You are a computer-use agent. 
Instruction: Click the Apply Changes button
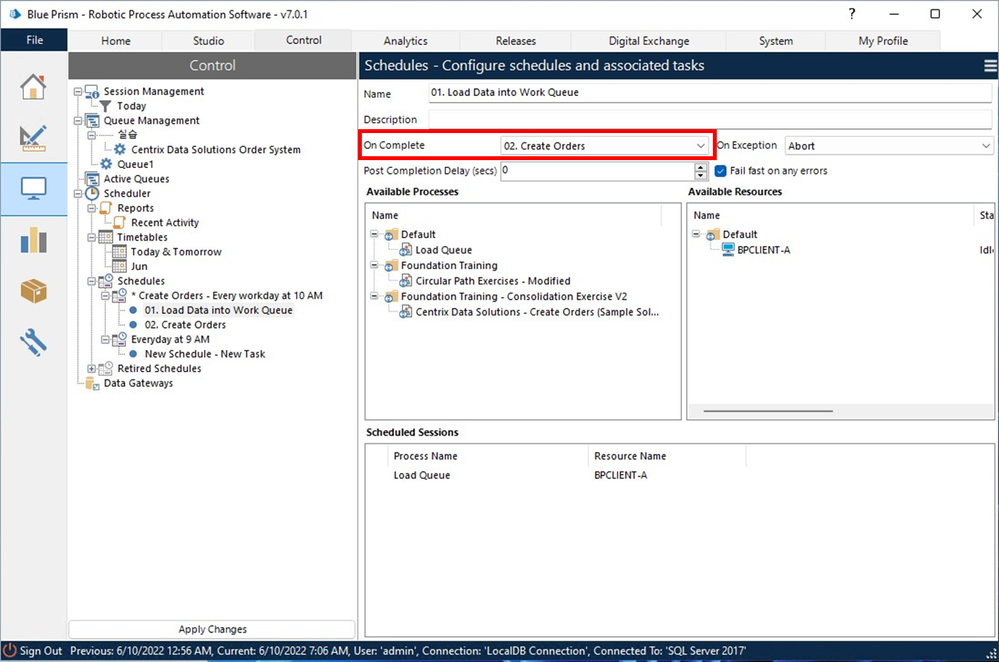pos(212,629)
